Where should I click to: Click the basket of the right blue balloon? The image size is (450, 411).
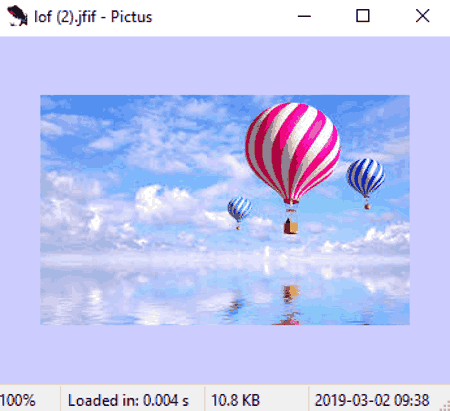point(367,206)
